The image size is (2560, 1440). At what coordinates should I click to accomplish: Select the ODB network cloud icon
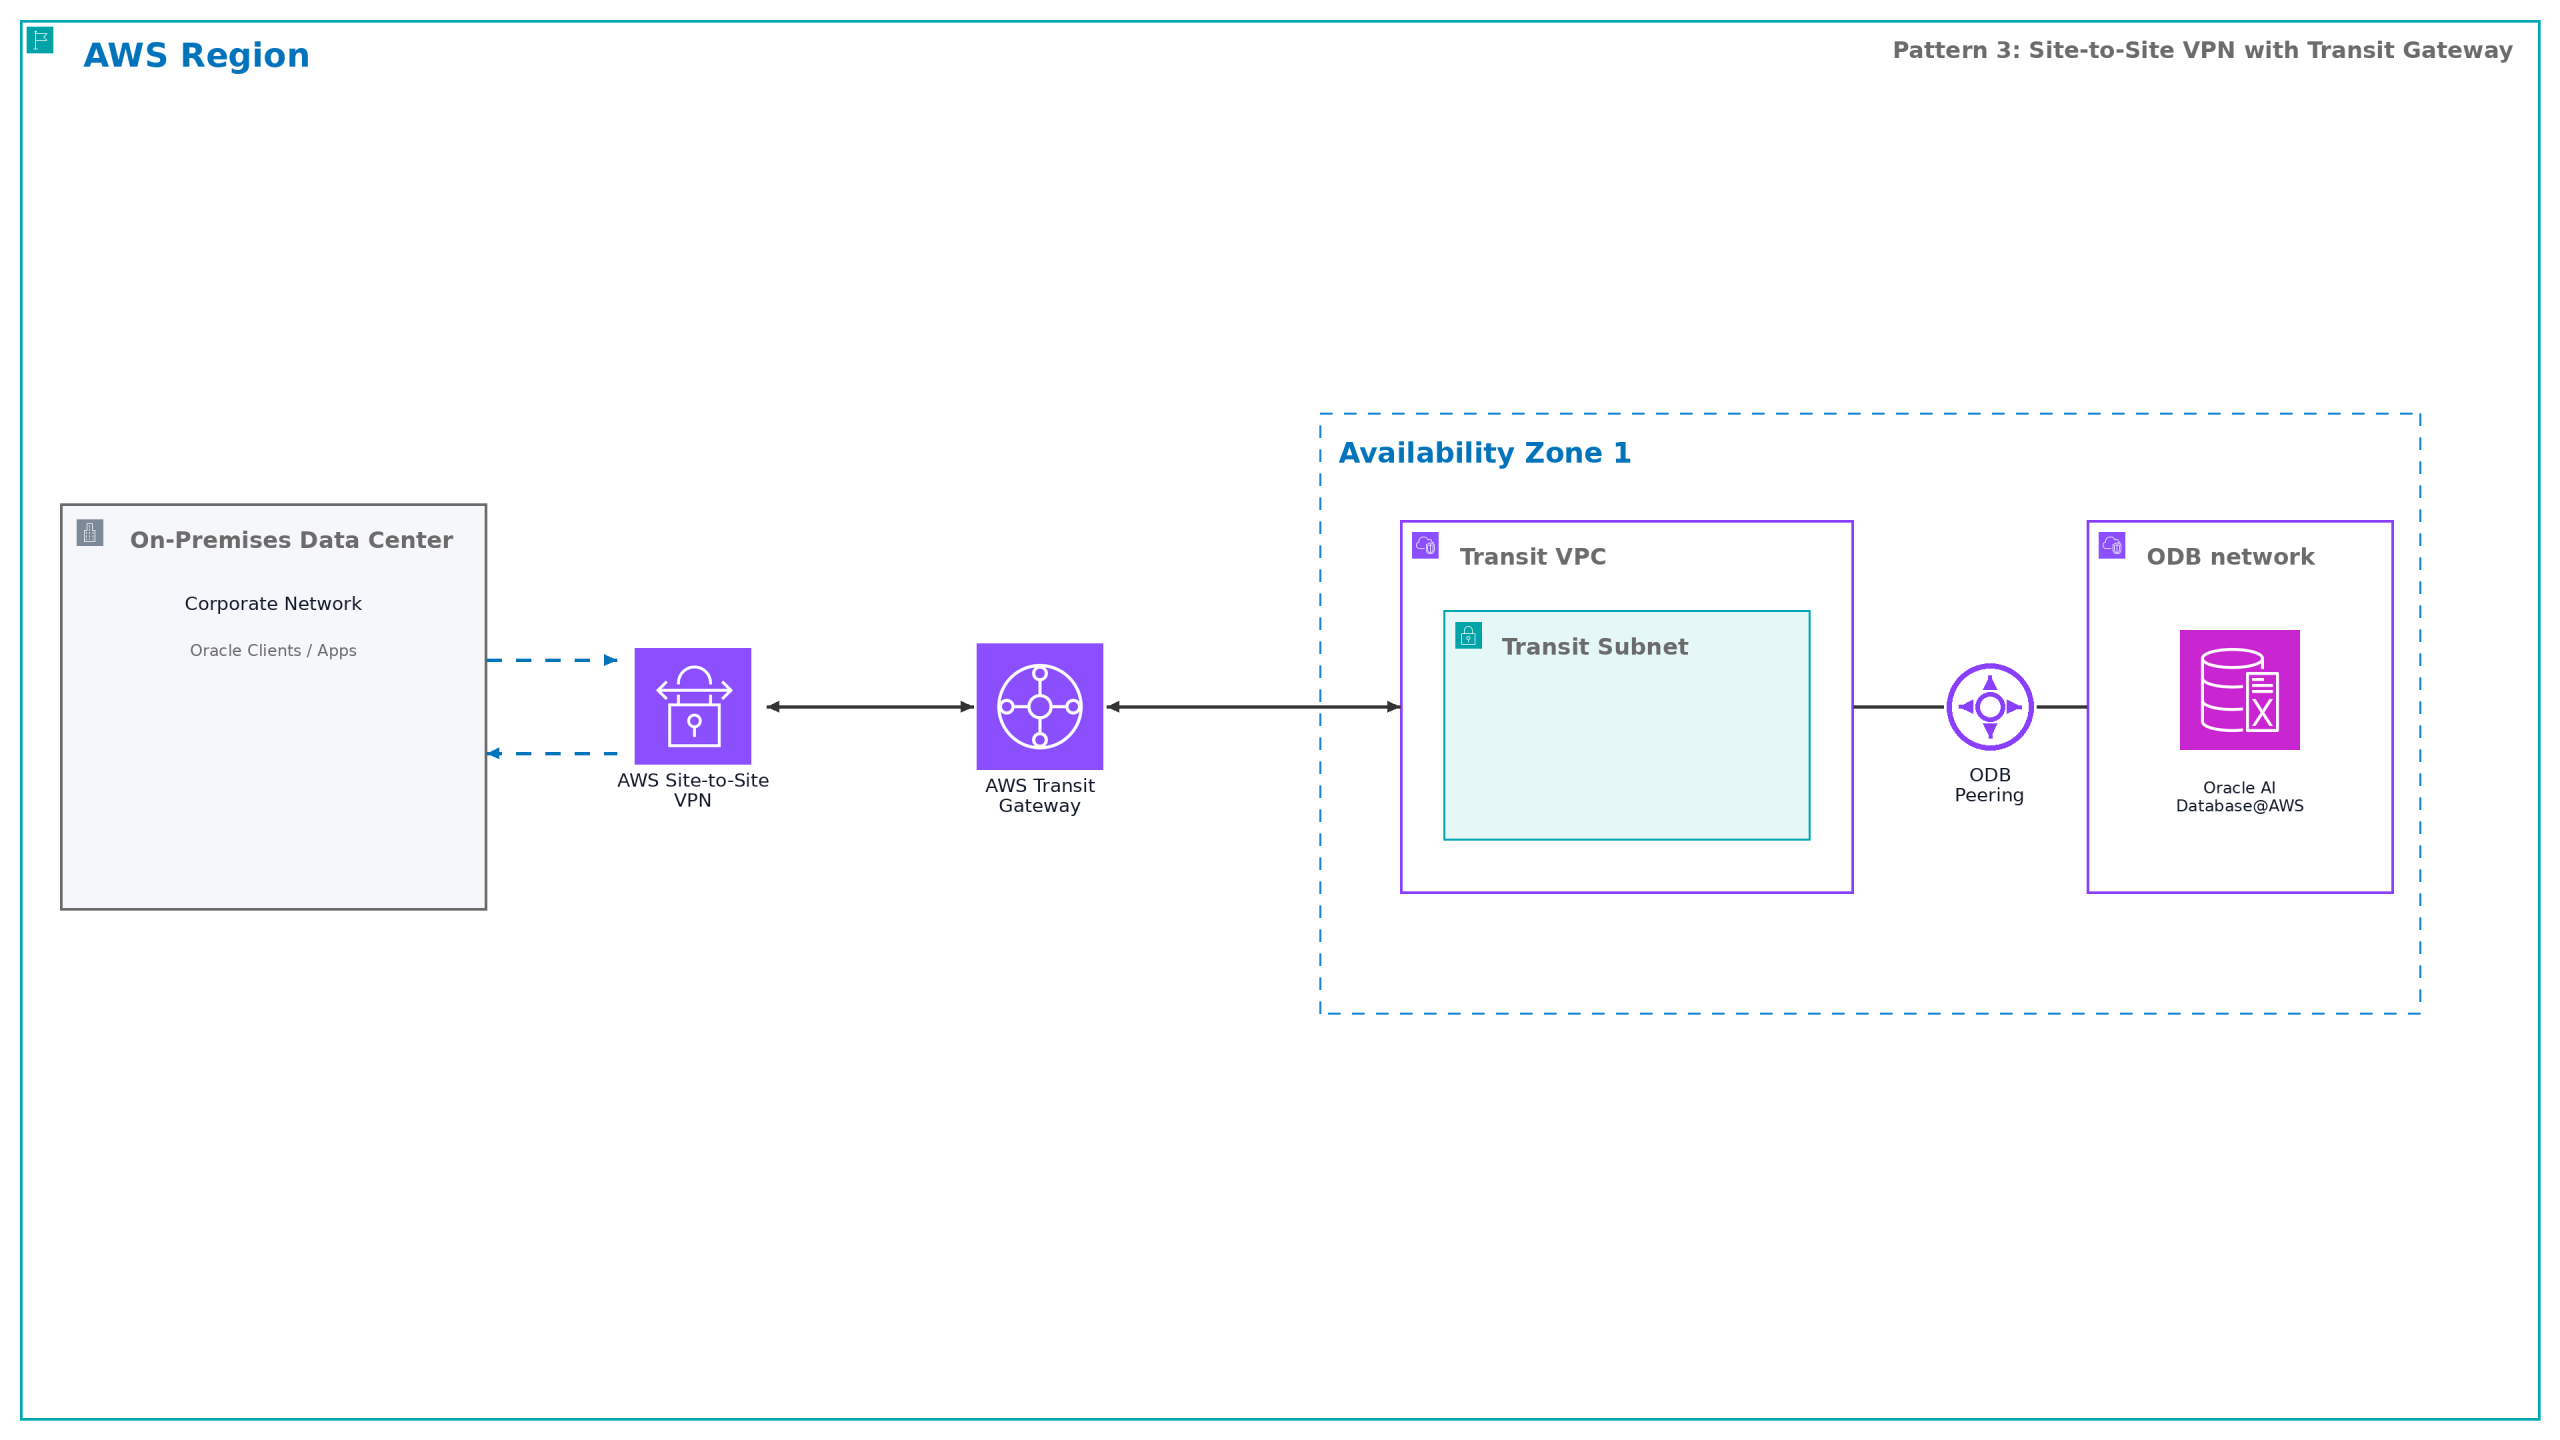pyautogui.click(x=2112, y=545)
